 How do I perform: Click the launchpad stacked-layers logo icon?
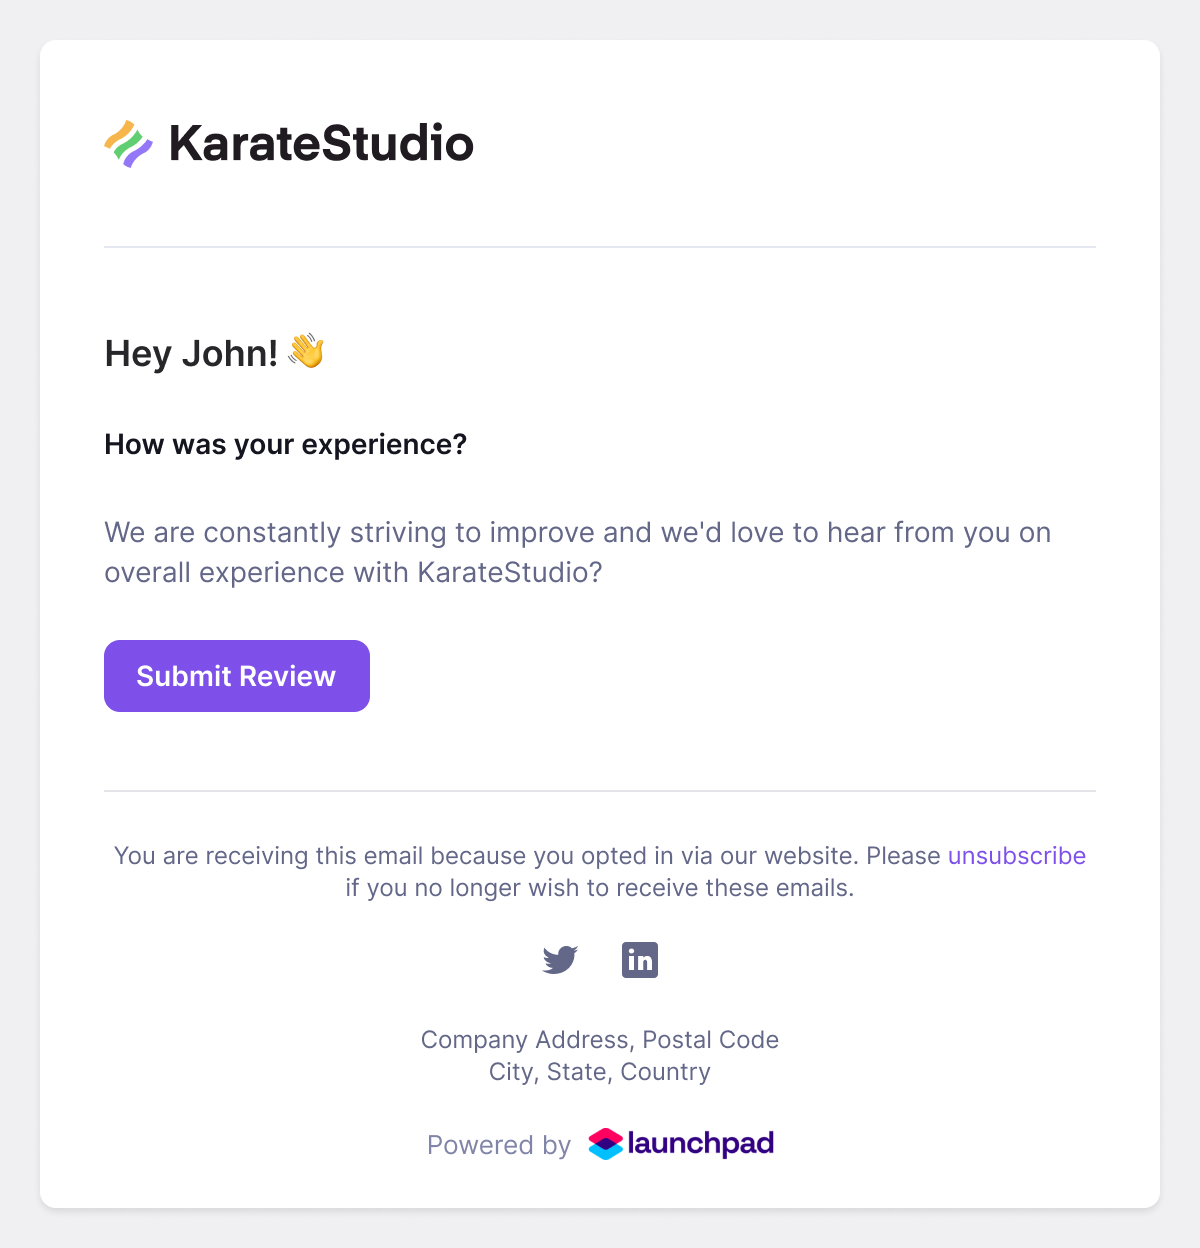pos(606,1144)
